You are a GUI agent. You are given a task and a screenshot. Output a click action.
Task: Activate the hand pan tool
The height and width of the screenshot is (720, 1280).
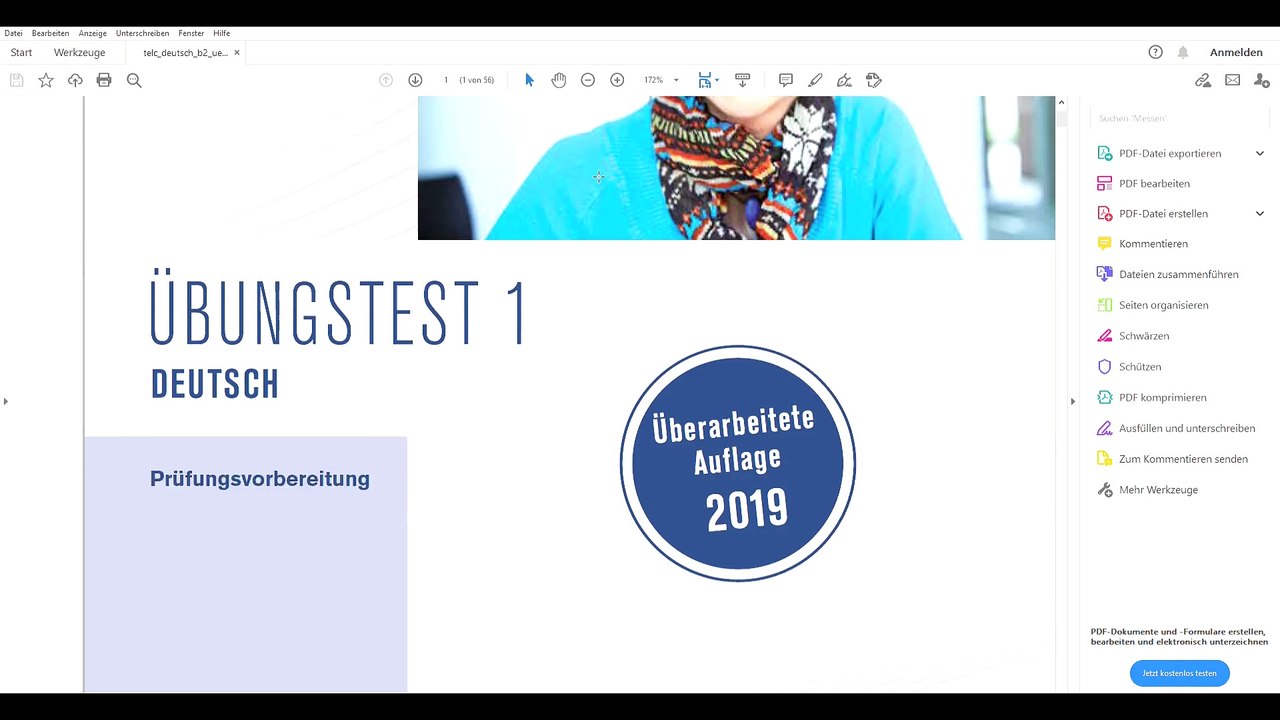coord(558,80)
